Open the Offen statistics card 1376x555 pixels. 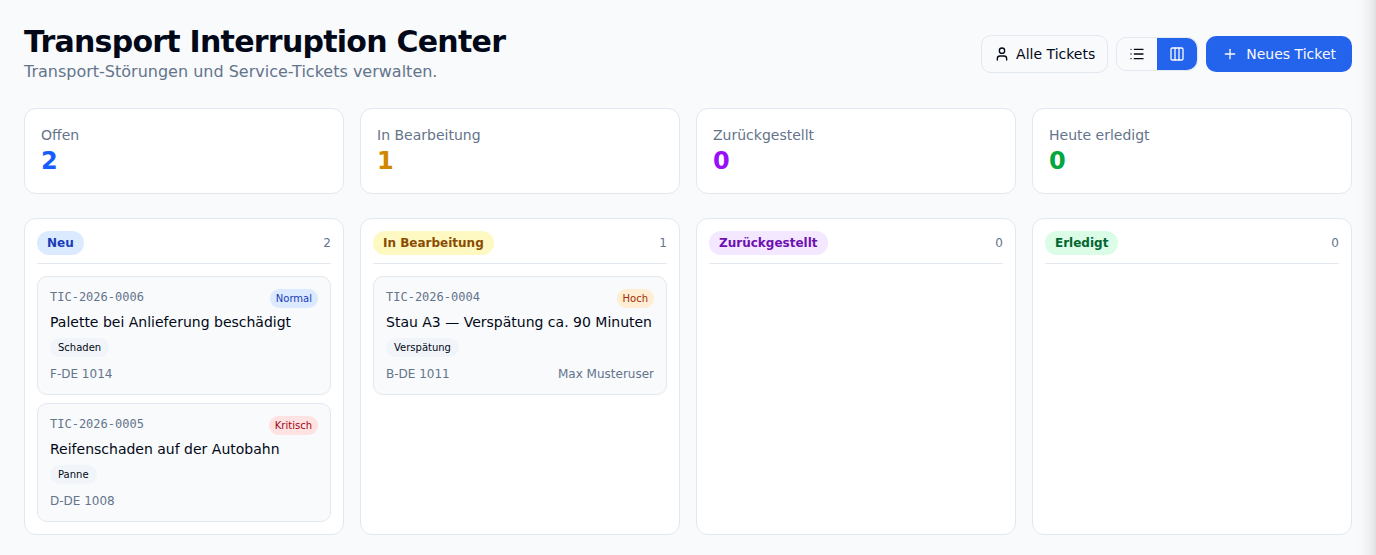click(x=184, y=151)
